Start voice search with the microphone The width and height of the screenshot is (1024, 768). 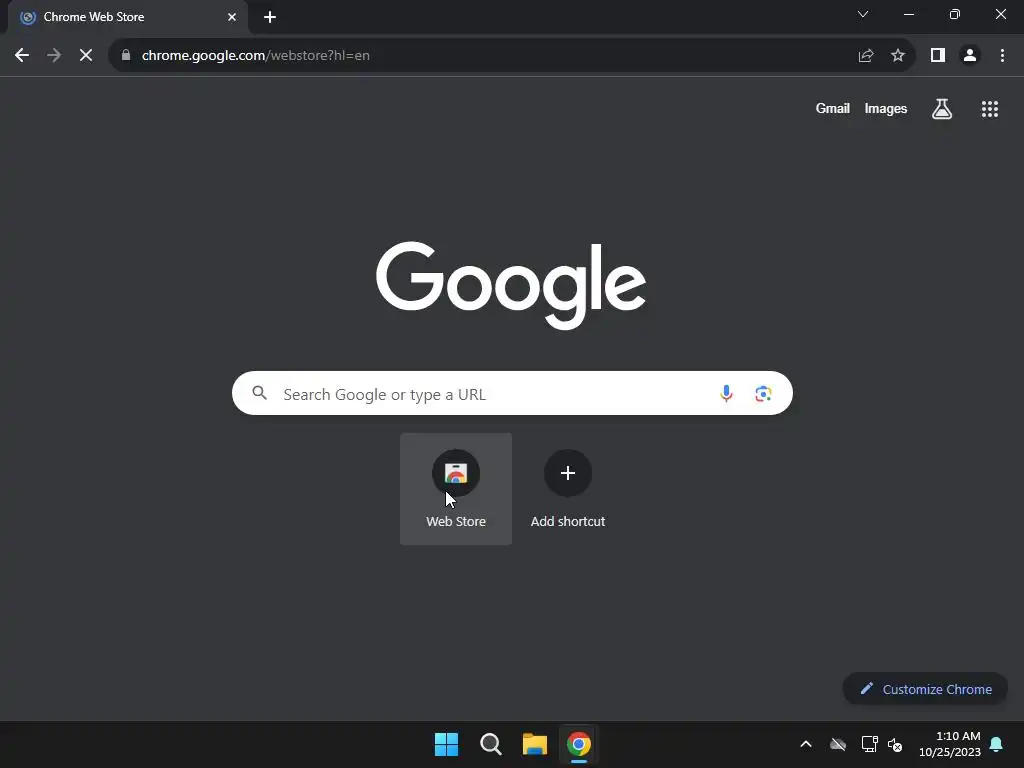pyautogui.click(x=726, y=394)
